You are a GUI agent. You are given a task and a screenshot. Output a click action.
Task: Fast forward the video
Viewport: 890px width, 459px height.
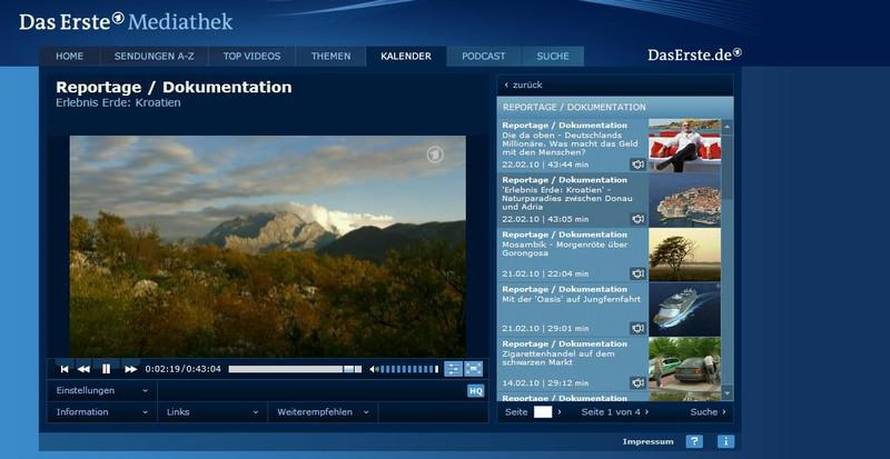131,369
